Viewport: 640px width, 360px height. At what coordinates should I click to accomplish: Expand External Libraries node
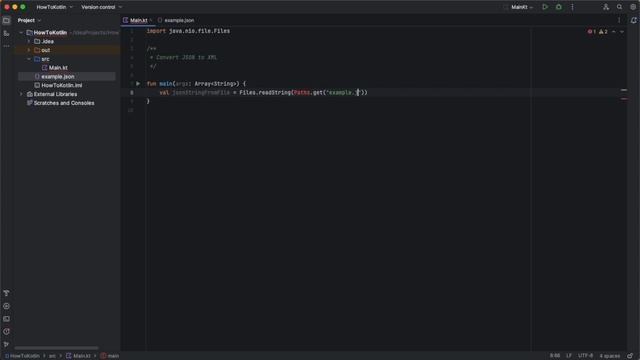coord(21,94)
